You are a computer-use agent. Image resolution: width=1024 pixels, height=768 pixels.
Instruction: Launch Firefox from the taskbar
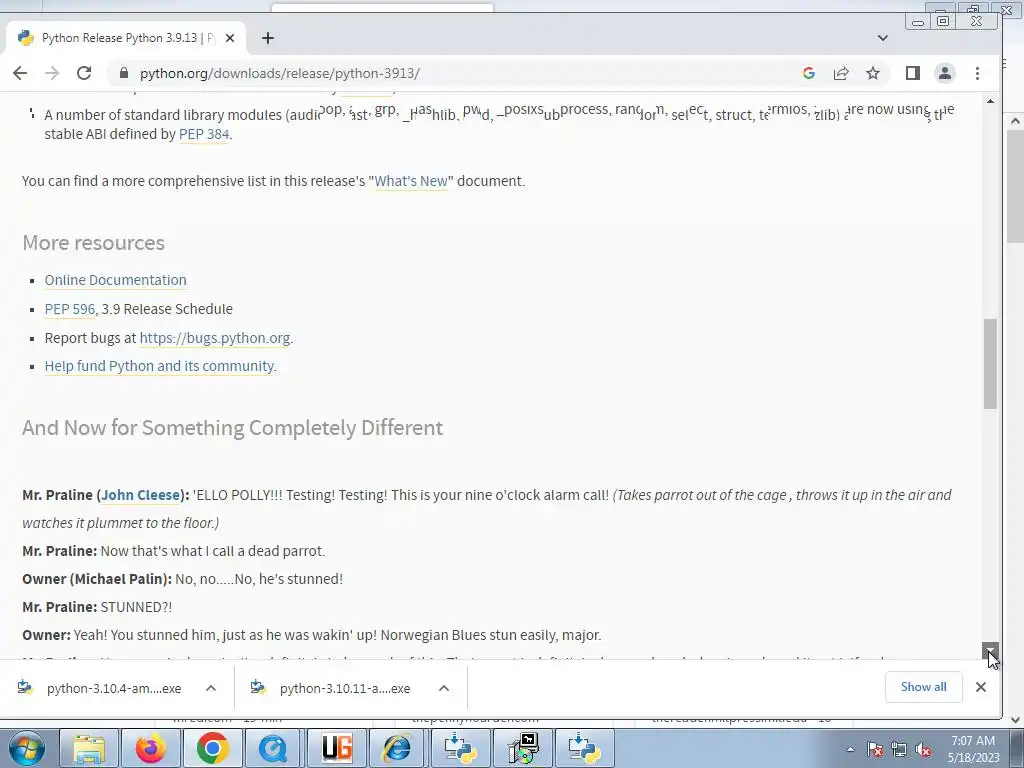tap(150, 748)
